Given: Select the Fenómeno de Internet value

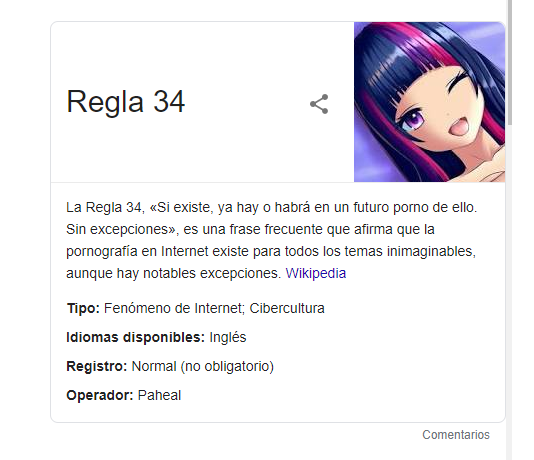Looking at the screenshot, I should click(174, 308).
